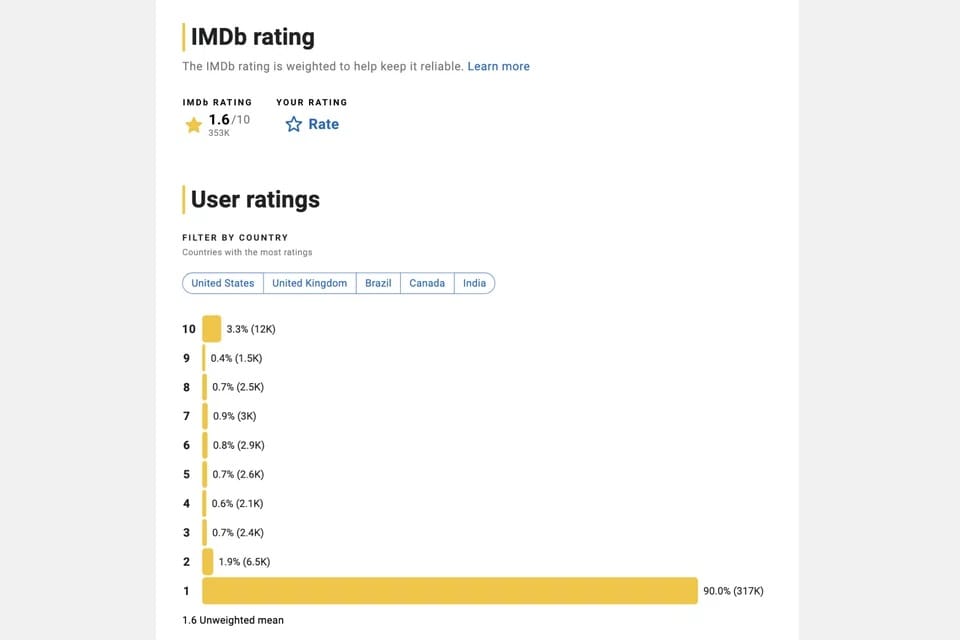Click the 3.3% (12K) label
The width and height of the screenshot is (960, 640).
pyautogui.click(x=251, y=329)
